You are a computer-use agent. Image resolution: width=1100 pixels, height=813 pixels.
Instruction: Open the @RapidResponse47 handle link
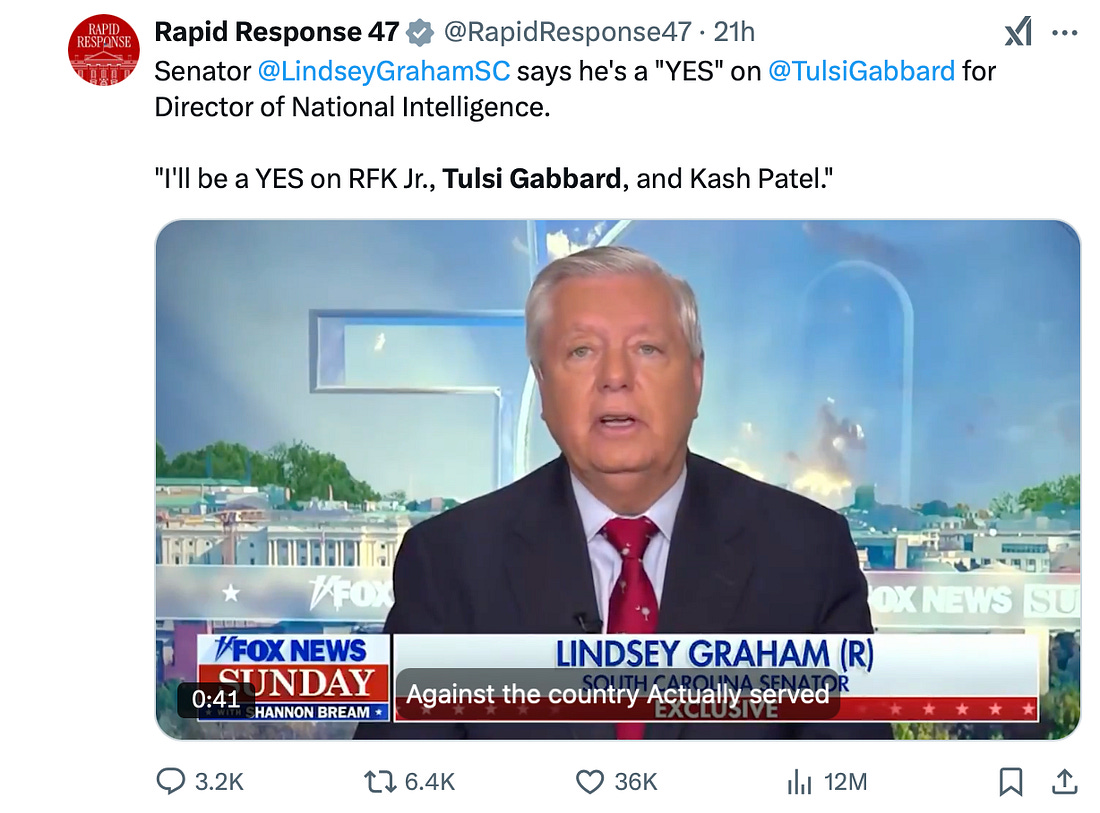point(567,32)
